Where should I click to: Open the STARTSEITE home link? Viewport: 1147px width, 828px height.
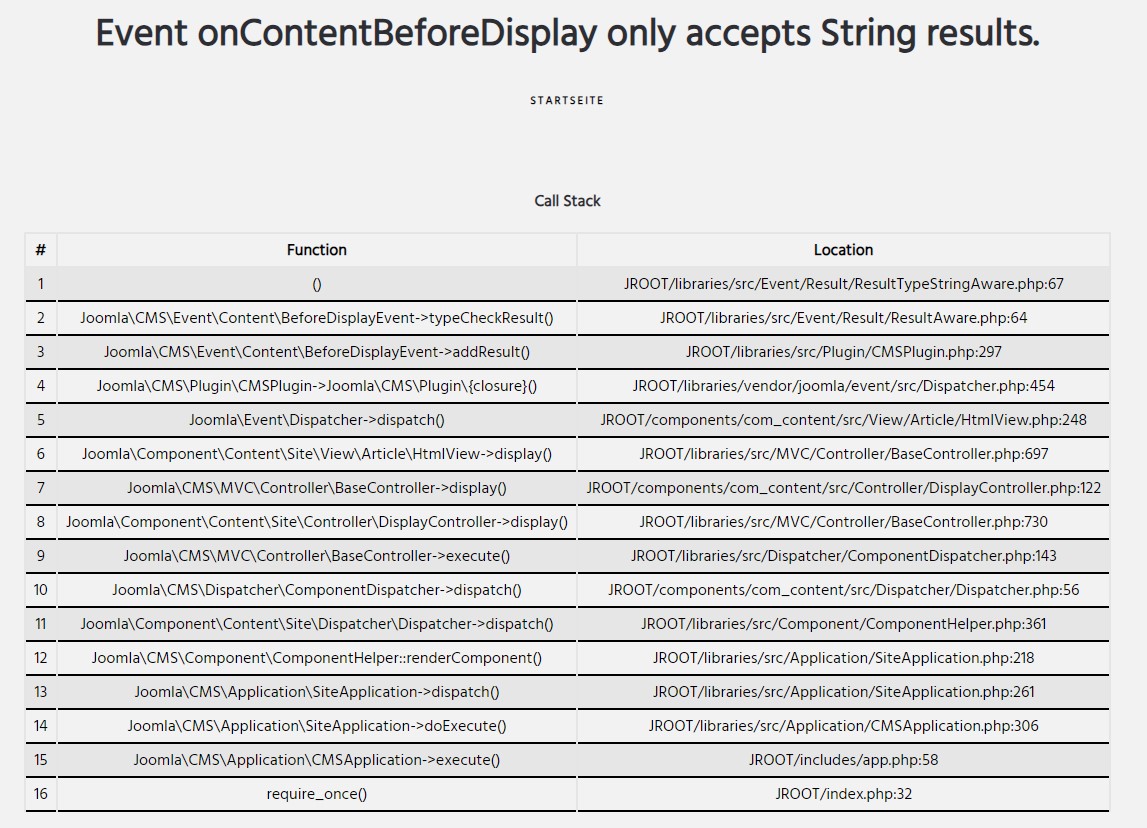click(x=567, y=100)
